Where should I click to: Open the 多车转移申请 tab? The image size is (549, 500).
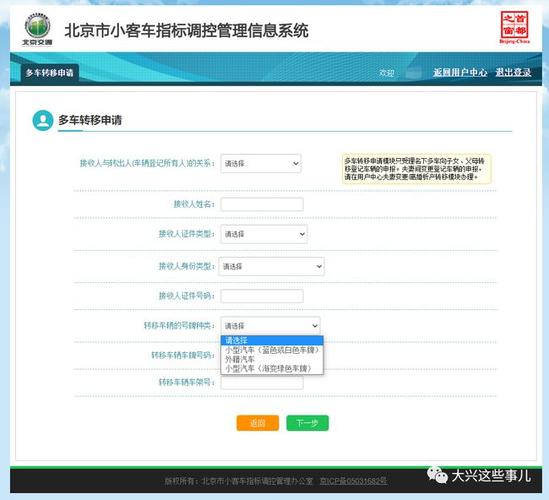49,72
